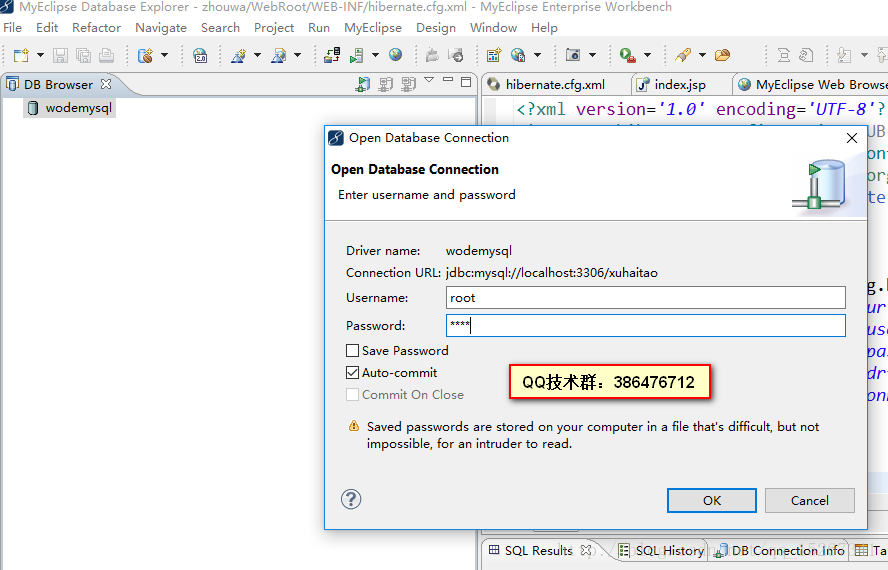Screen dimensions: 888x570
Task: Click second grayed connection icon in DB Browser header
Action: 408,84
